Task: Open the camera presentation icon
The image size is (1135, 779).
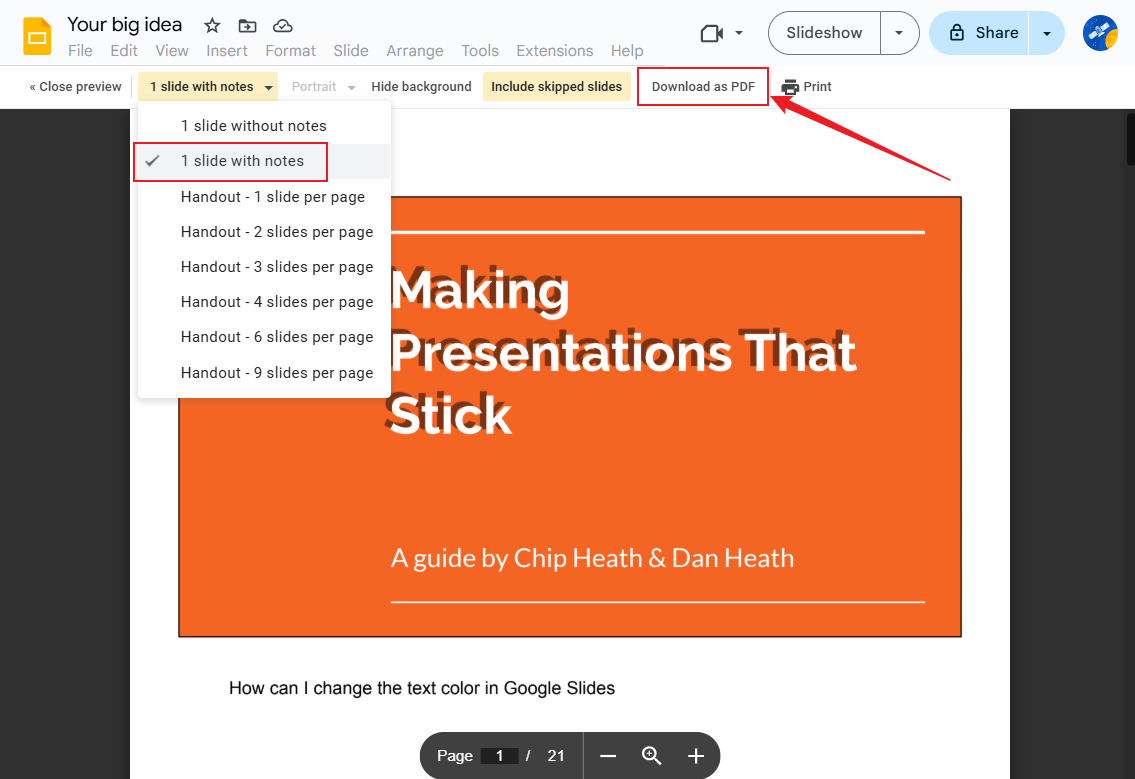Action: tap(713, 32)
